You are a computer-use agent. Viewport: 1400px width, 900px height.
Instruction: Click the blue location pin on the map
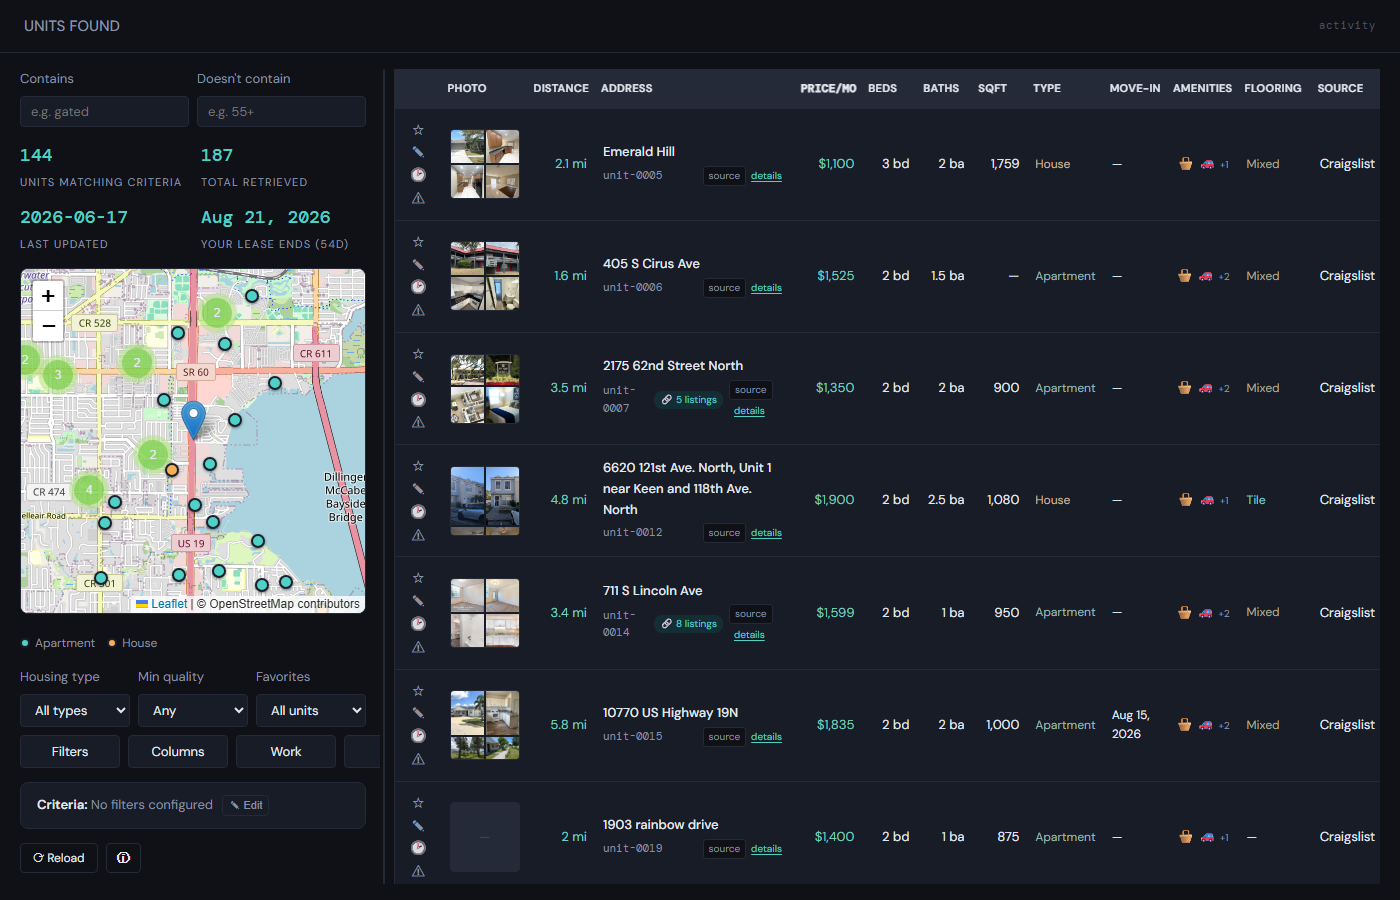[193, 420]
